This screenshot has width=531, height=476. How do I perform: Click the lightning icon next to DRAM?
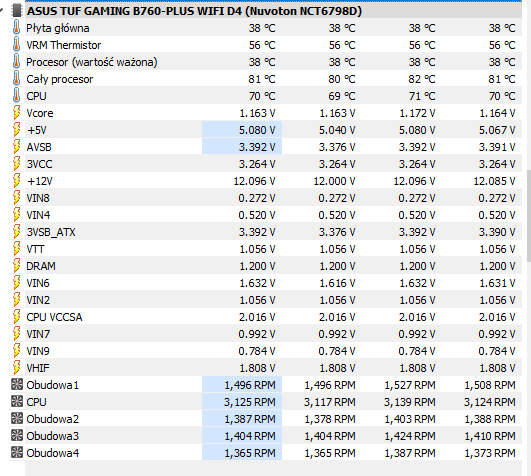click(16, 266)
